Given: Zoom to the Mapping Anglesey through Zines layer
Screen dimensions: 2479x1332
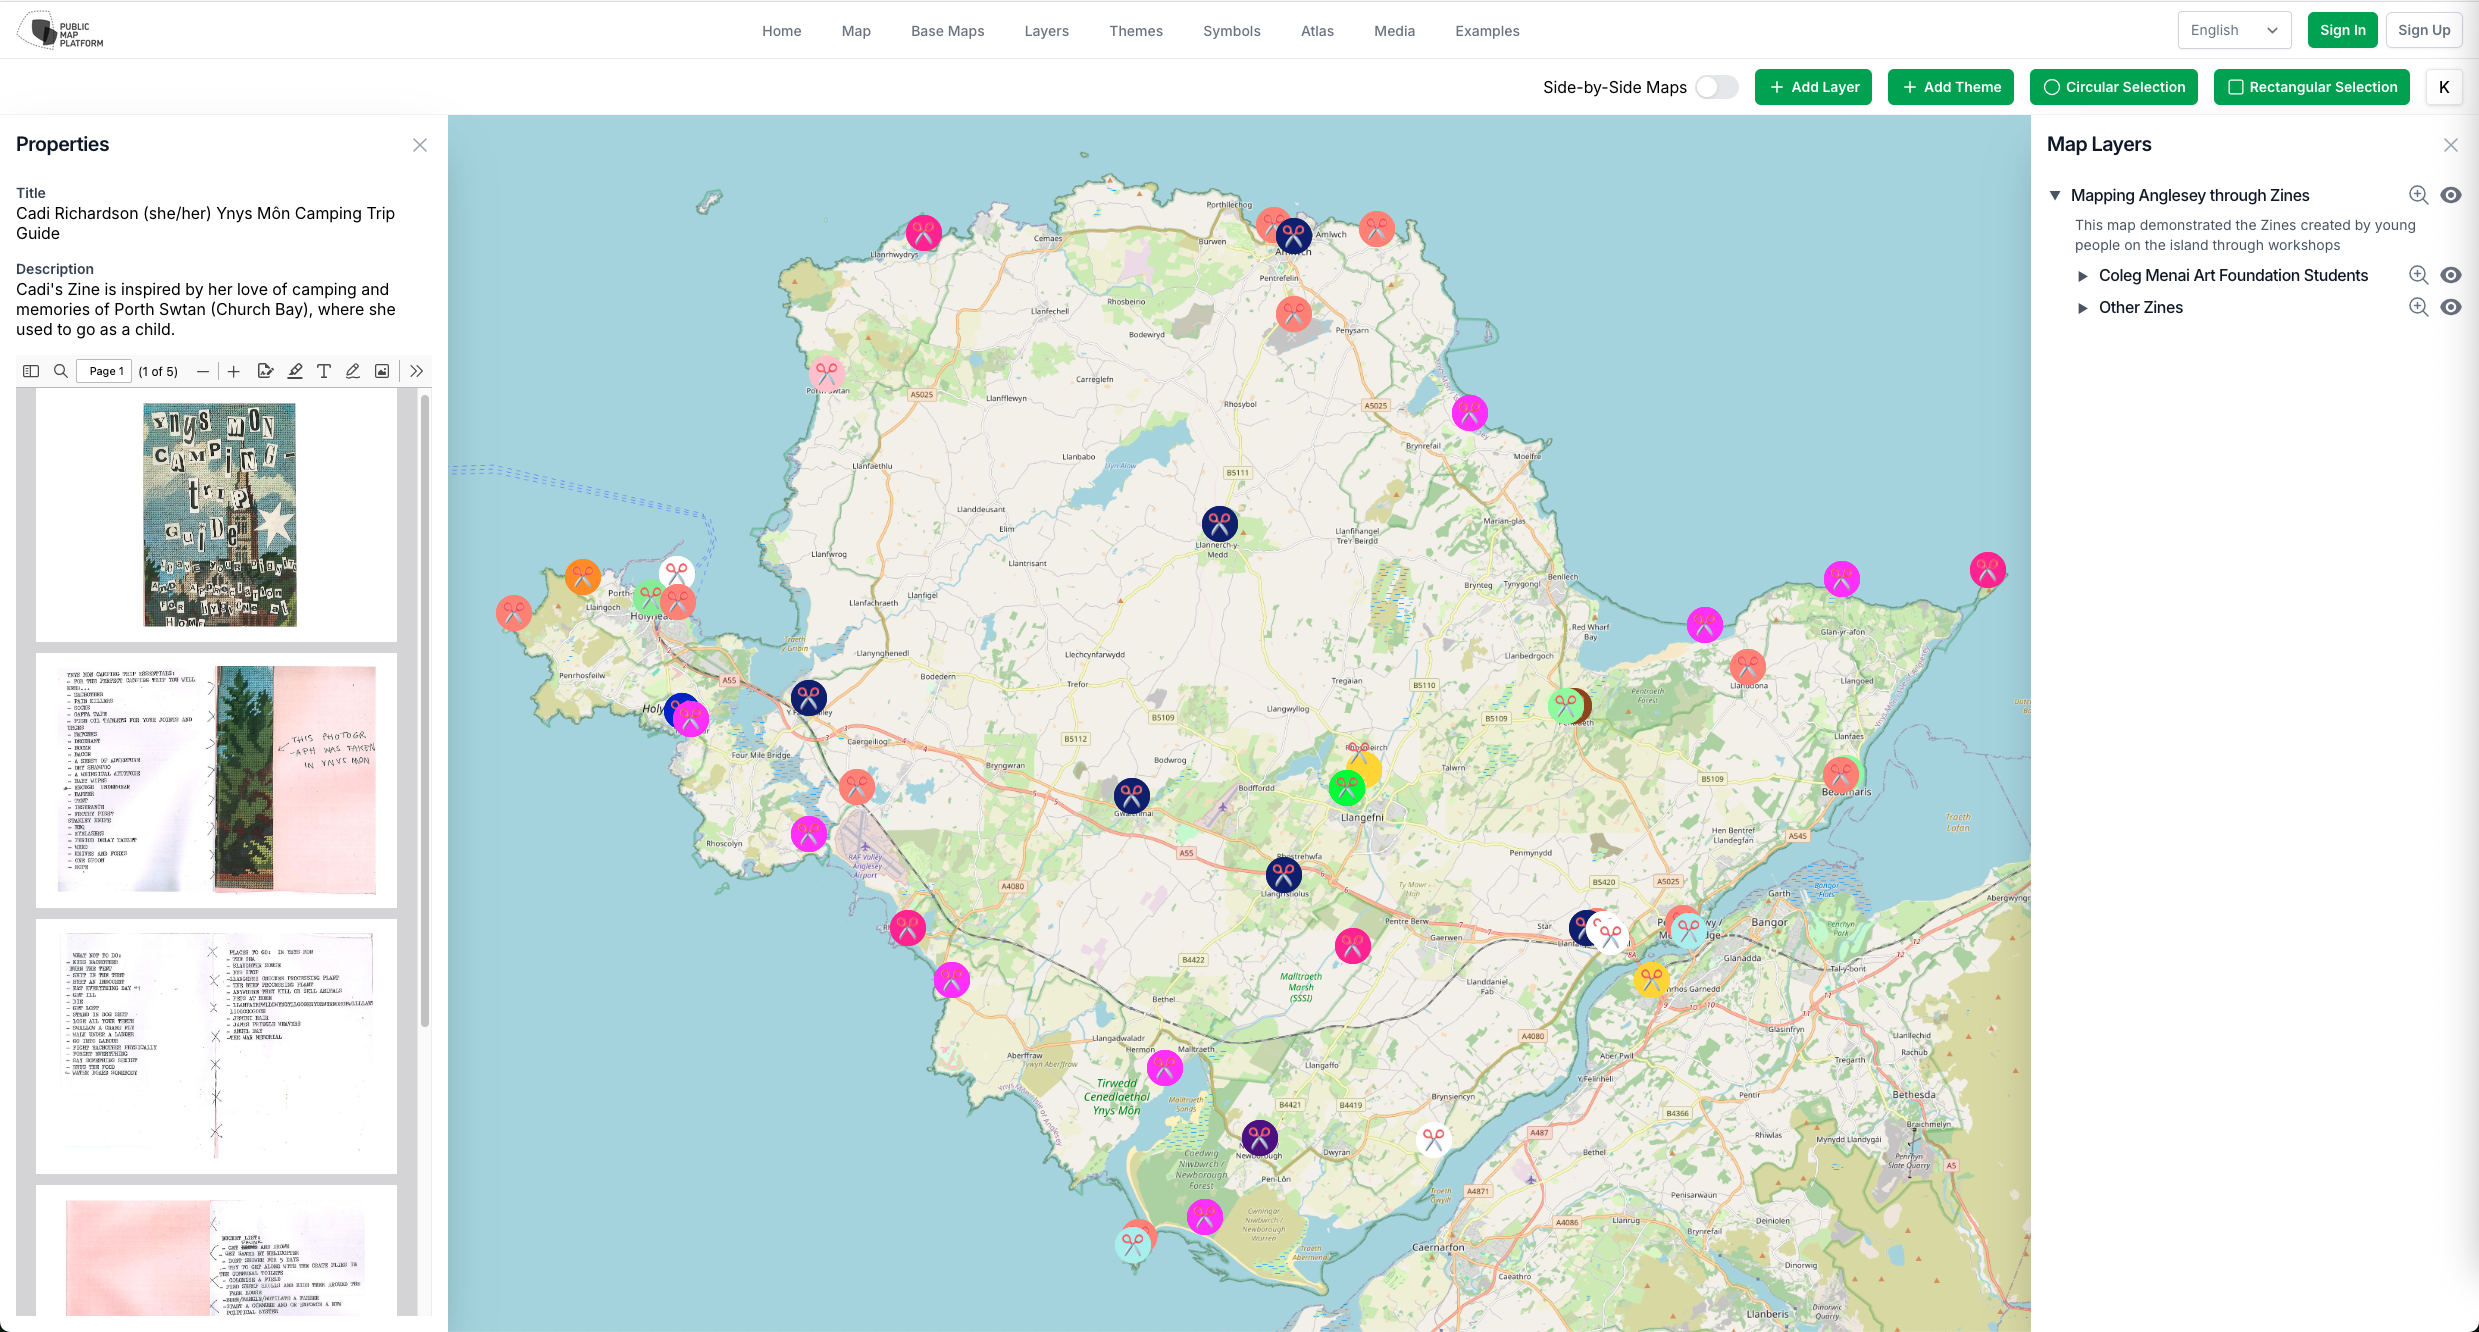Looking at the screenshot, I should pos(2419,195).
